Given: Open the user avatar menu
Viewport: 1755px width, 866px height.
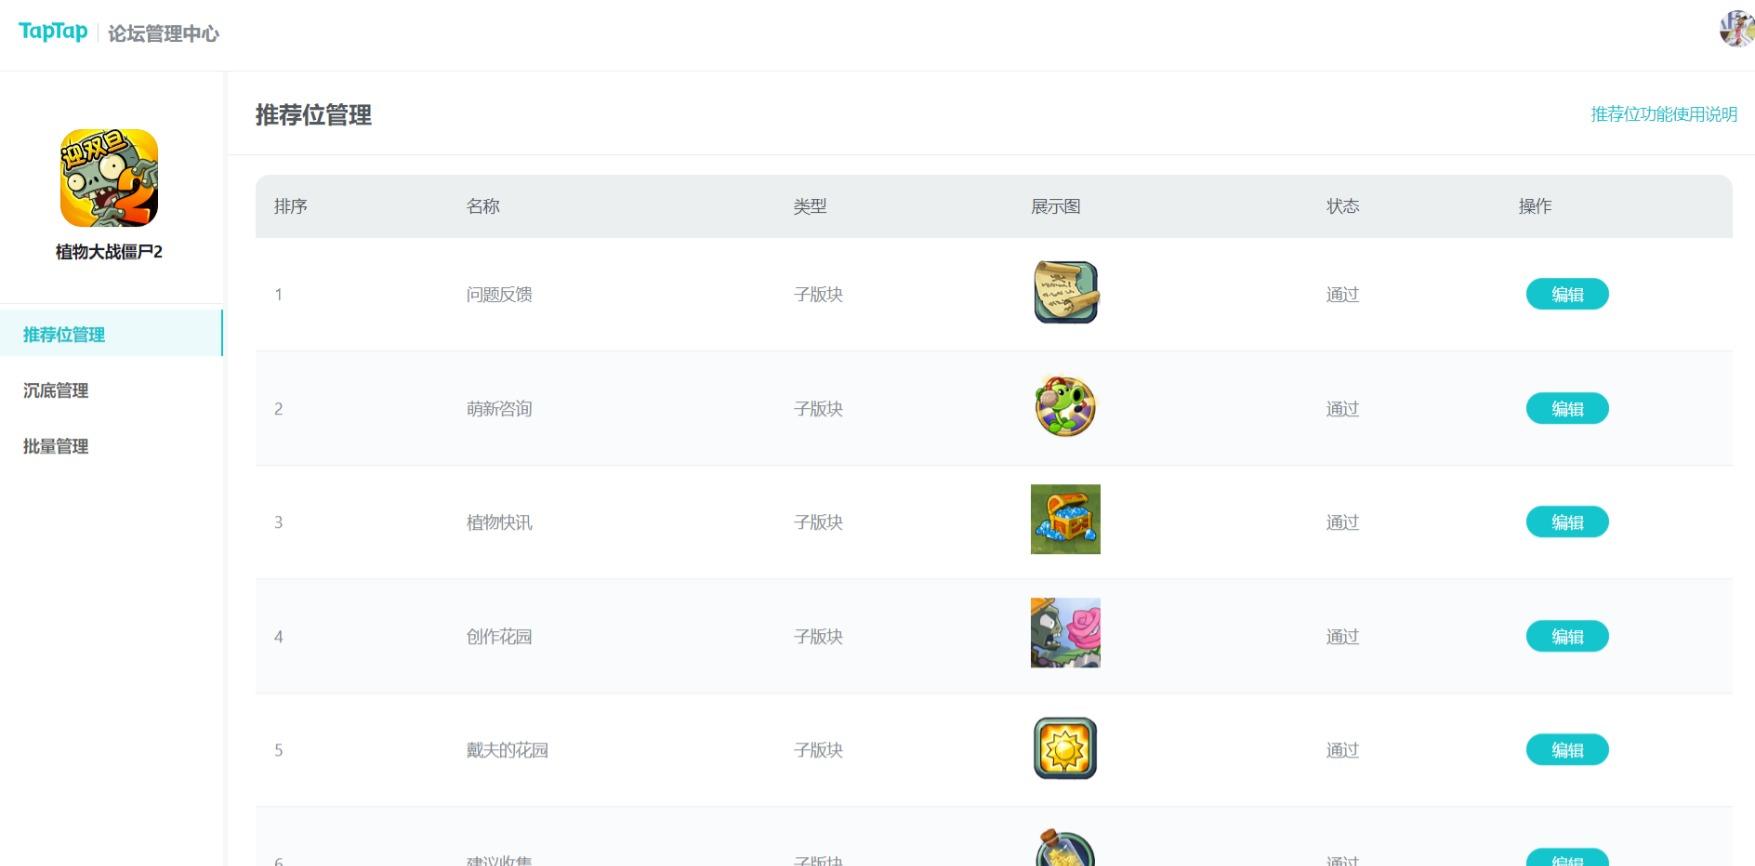Looking at the screenshot, I should click(x=1737, y=29).
